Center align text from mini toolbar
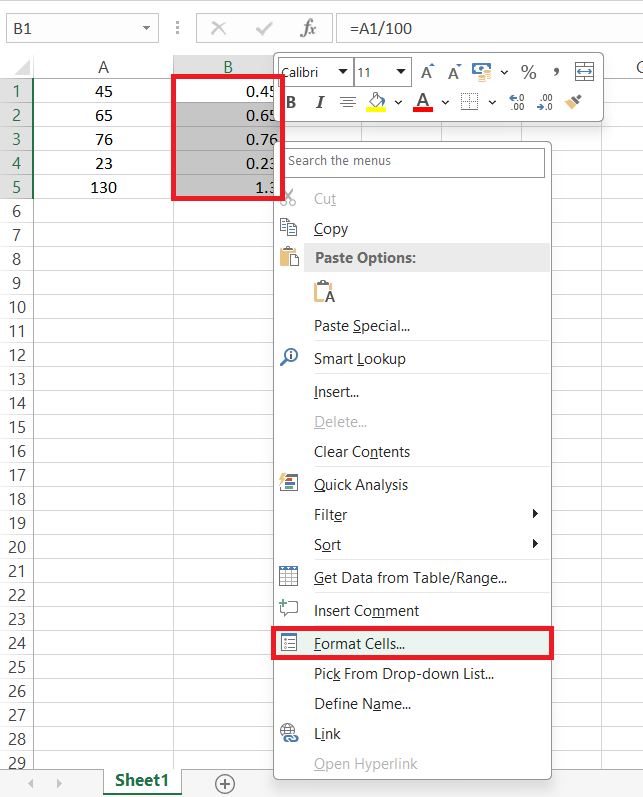The height and width of the screenshot is (797, 643). (x=348, y=102)
